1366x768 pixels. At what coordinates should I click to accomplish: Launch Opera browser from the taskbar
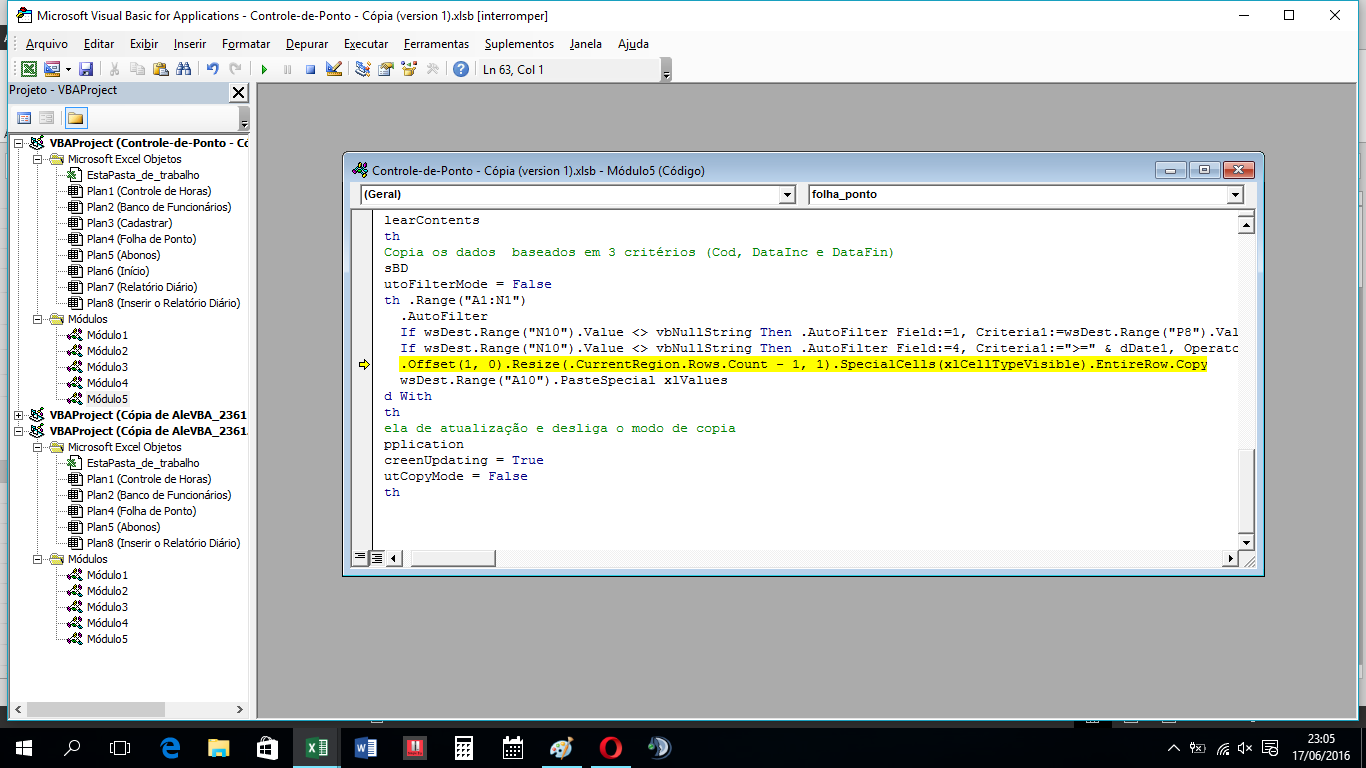tap(610, 747)
